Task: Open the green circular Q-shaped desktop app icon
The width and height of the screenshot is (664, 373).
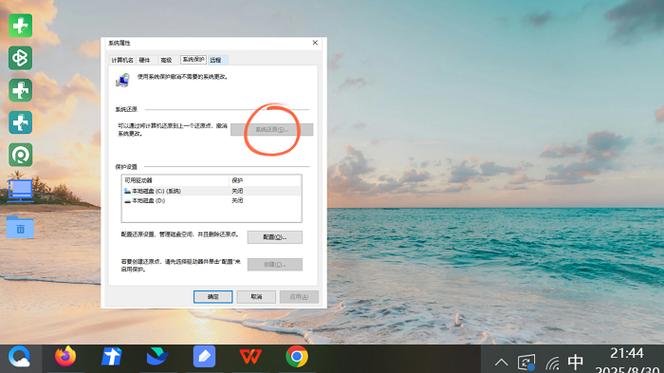Action: click(x=20, y=155)
